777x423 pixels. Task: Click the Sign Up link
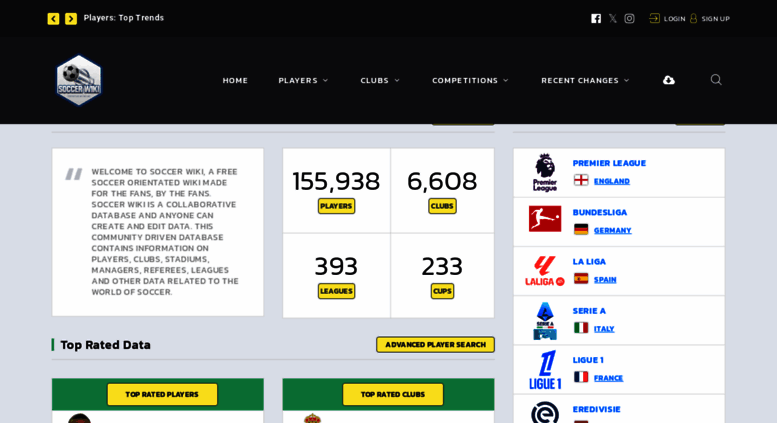[716, 19]
